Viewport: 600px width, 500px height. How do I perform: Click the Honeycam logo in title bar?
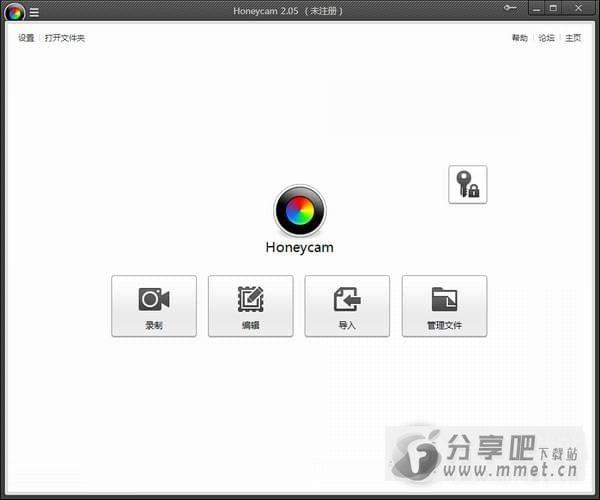(x=15, y=13)
